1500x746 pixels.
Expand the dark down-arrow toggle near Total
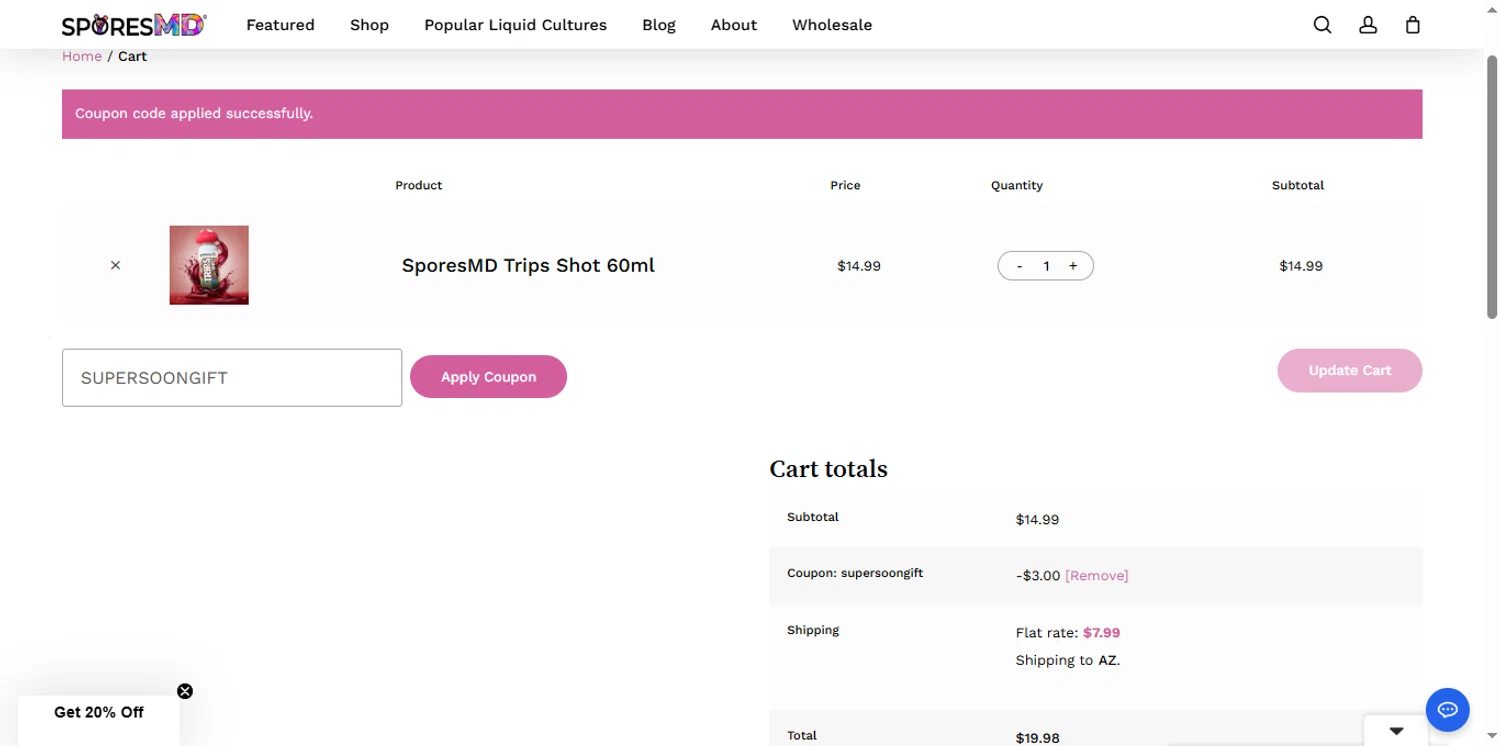(1396, 730)
